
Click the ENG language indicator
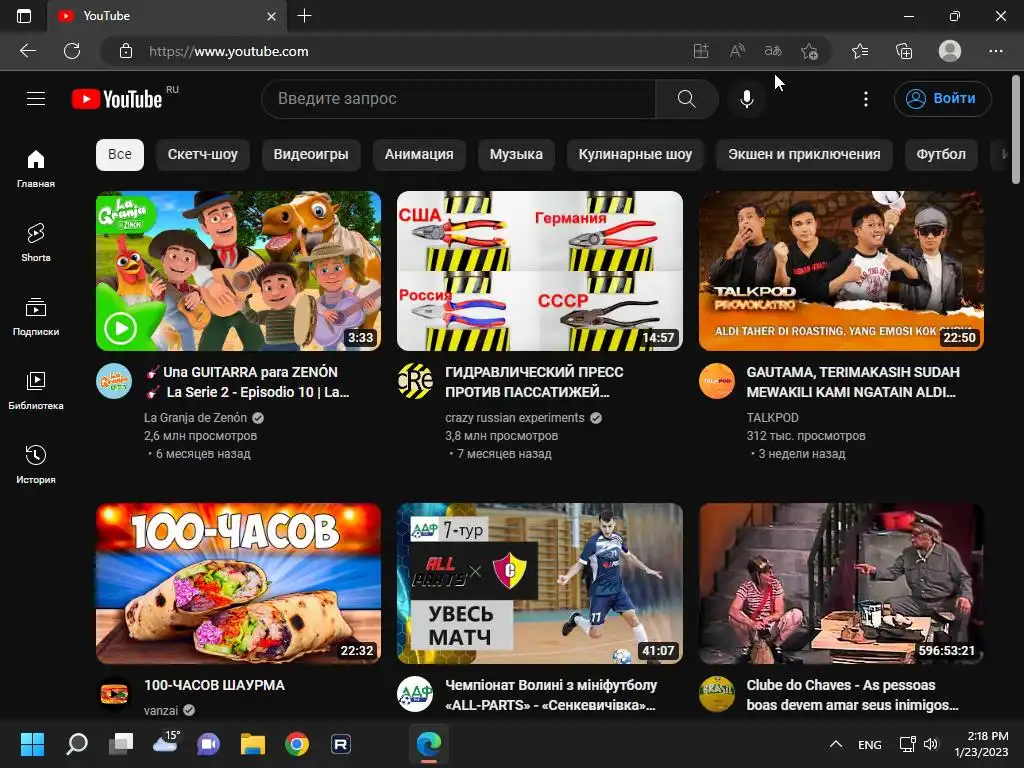point(869,744)
